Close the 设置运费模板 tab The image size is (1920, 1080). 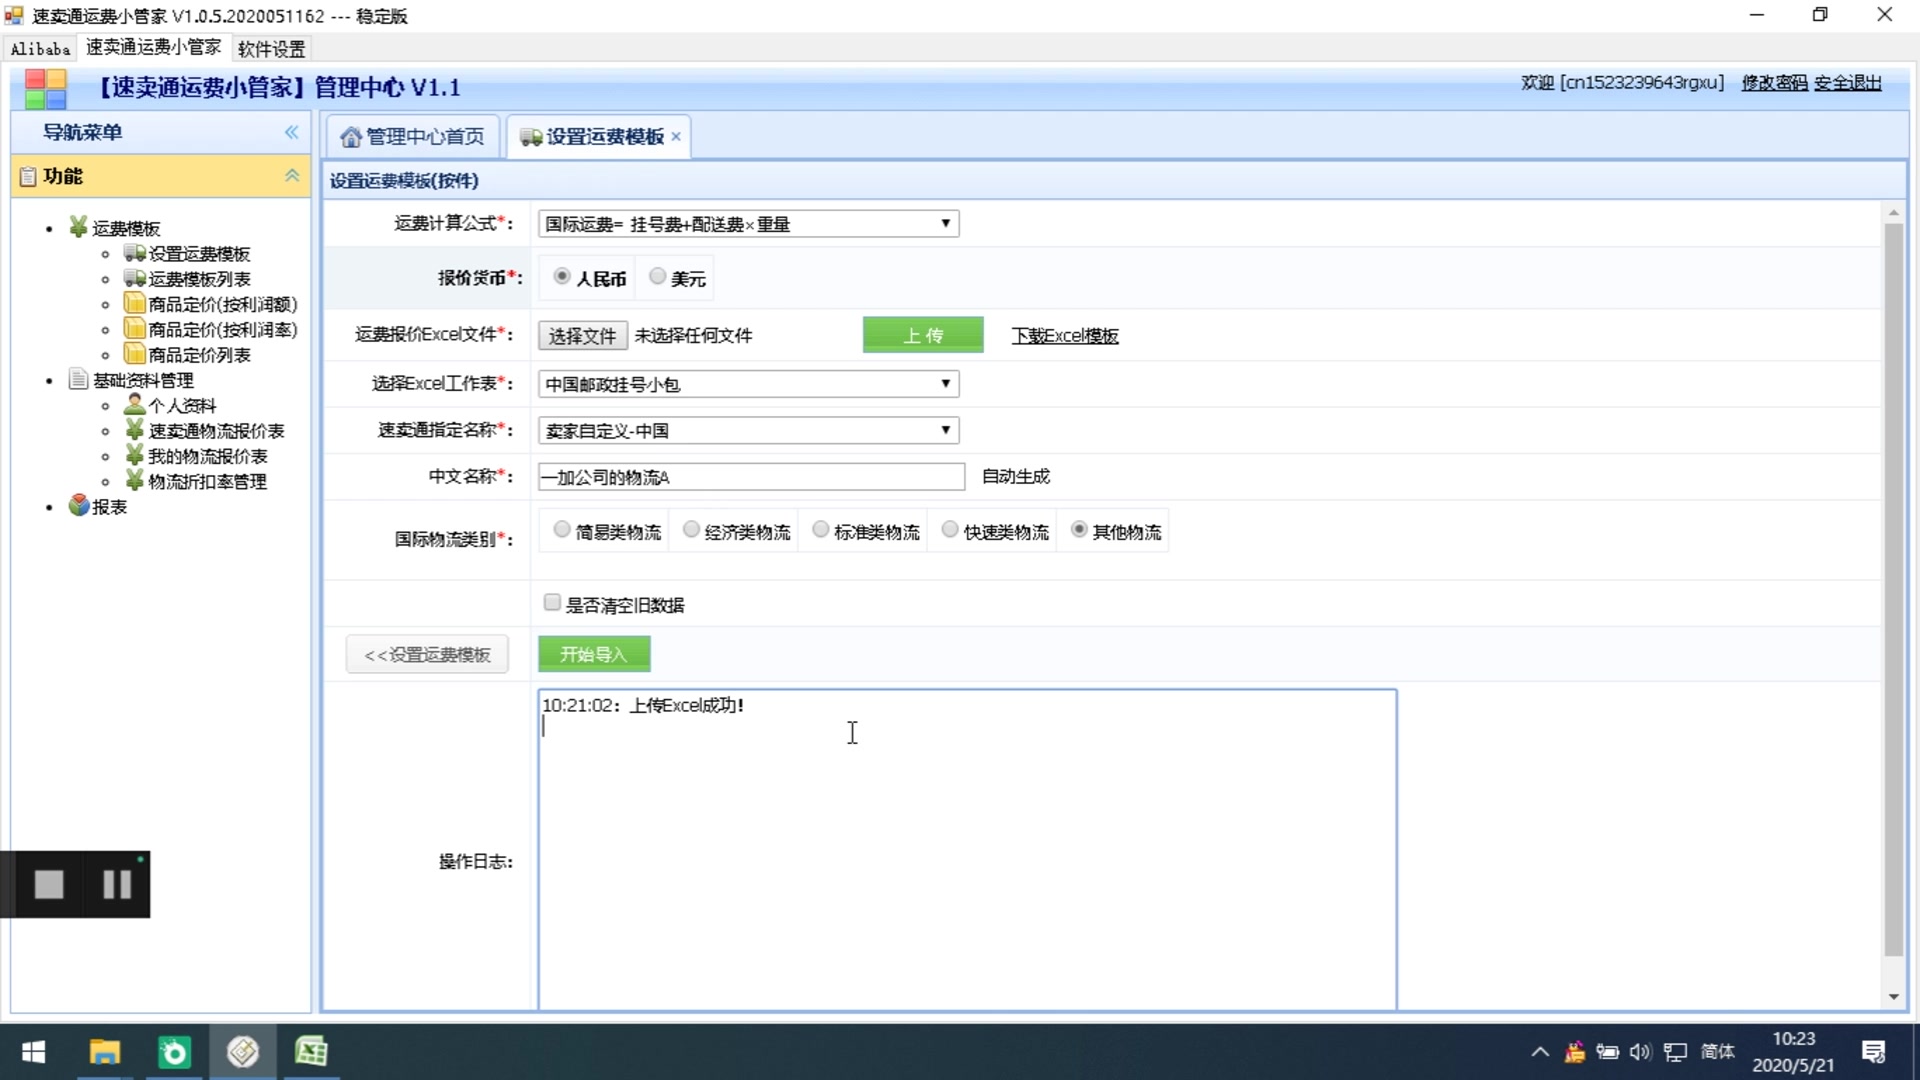(676, 137)
